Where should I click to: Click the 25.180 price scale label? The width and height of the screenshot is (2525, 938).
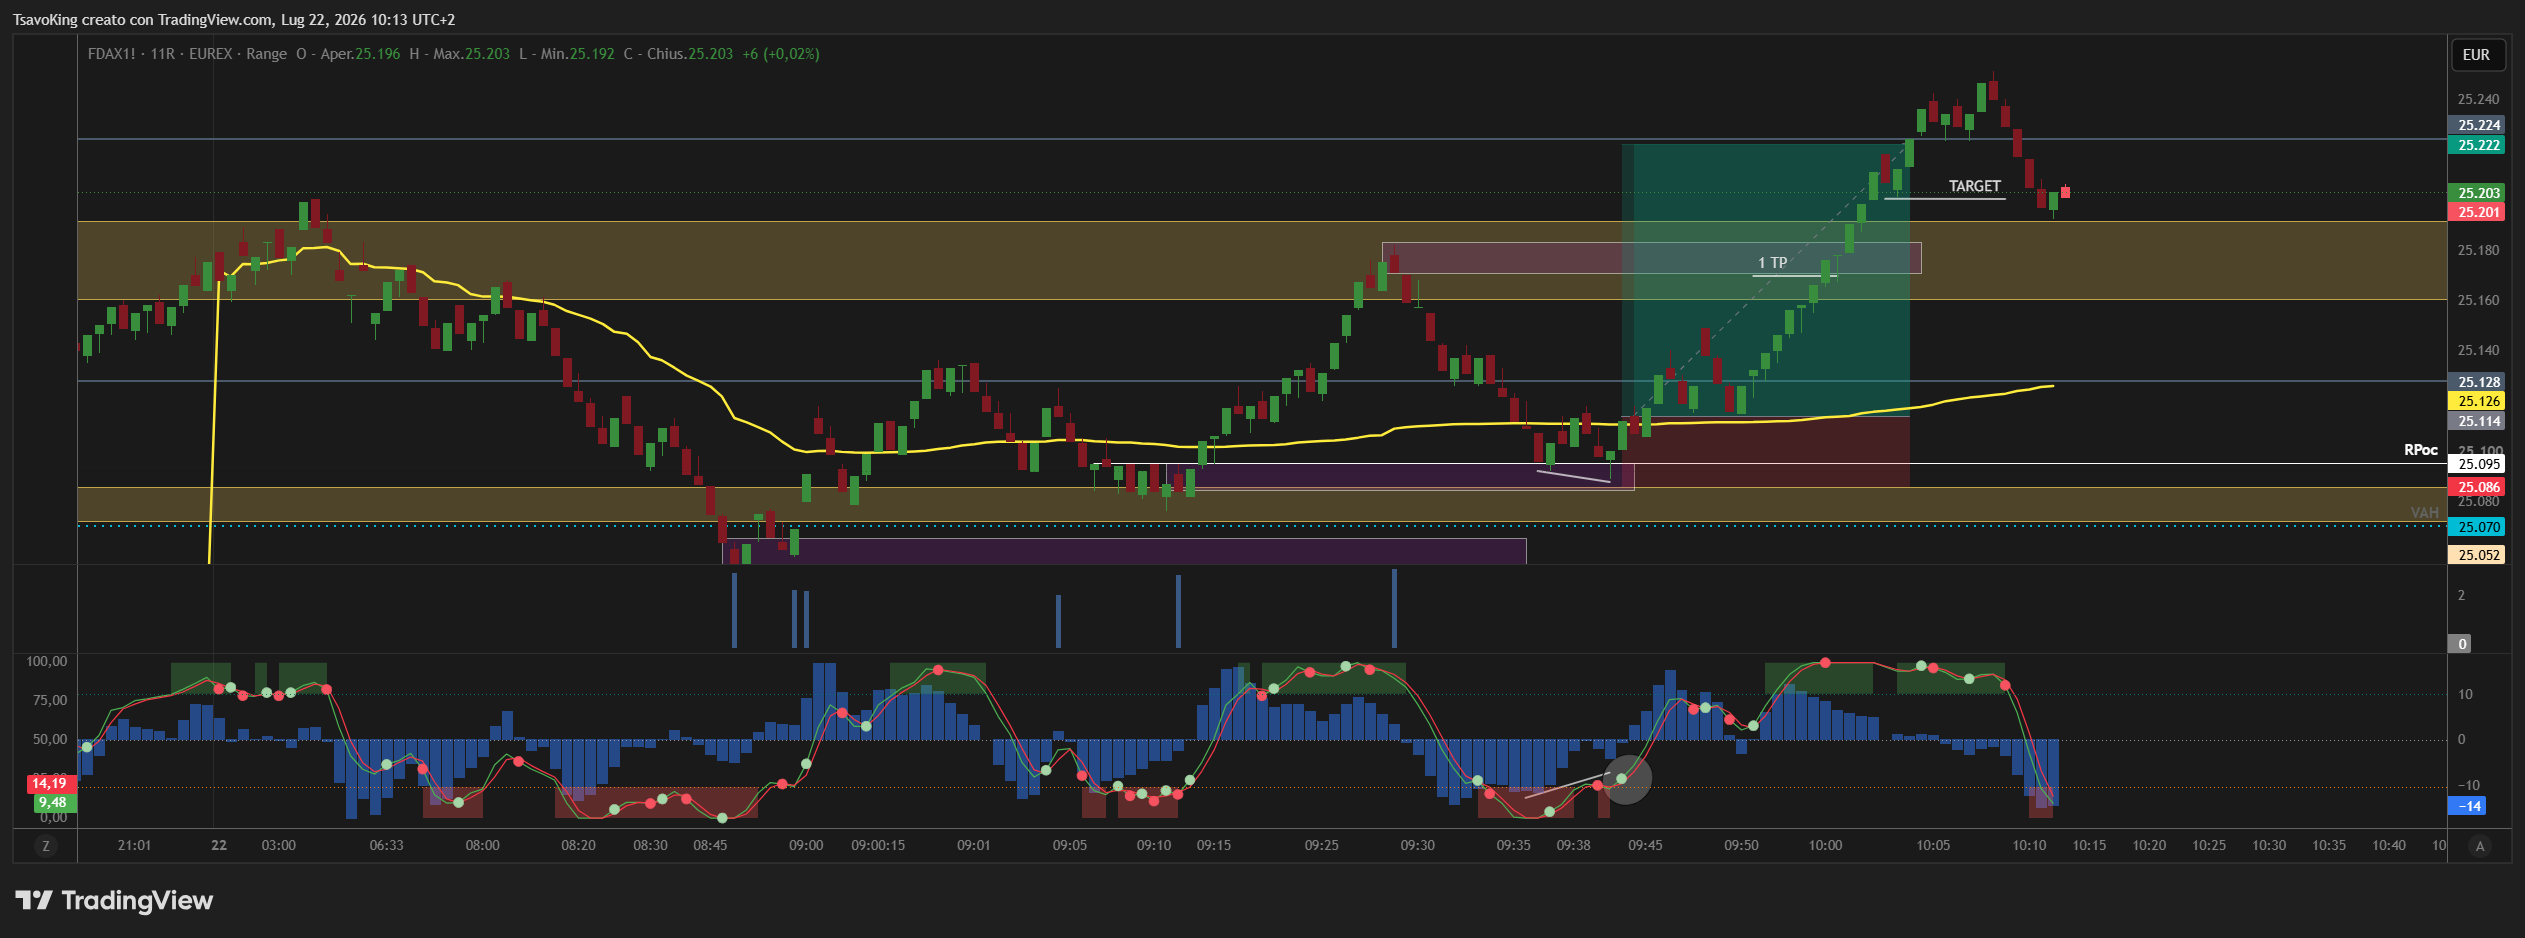point(2478,250)
